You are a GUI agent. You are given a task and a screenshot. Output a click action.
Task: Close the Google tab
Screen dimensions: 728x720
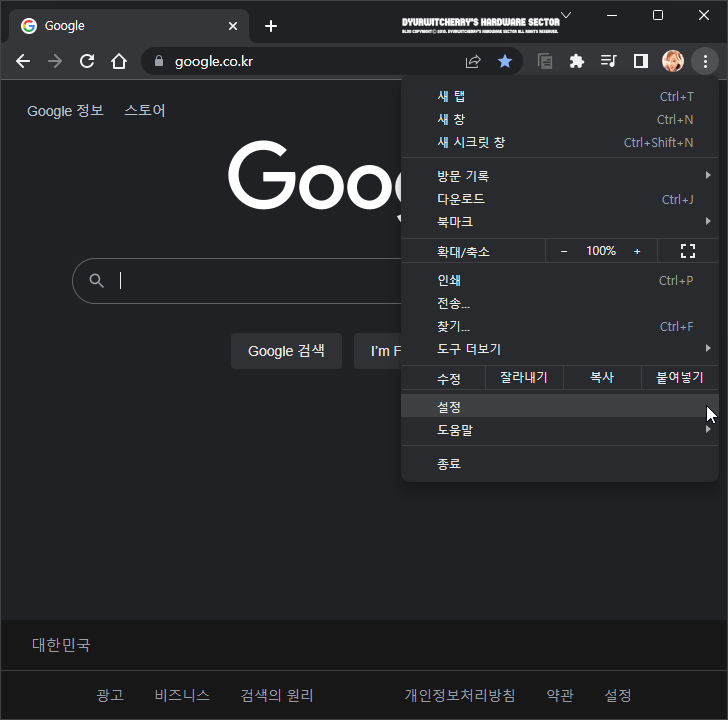pyautogui.click(x=233, y=26)
